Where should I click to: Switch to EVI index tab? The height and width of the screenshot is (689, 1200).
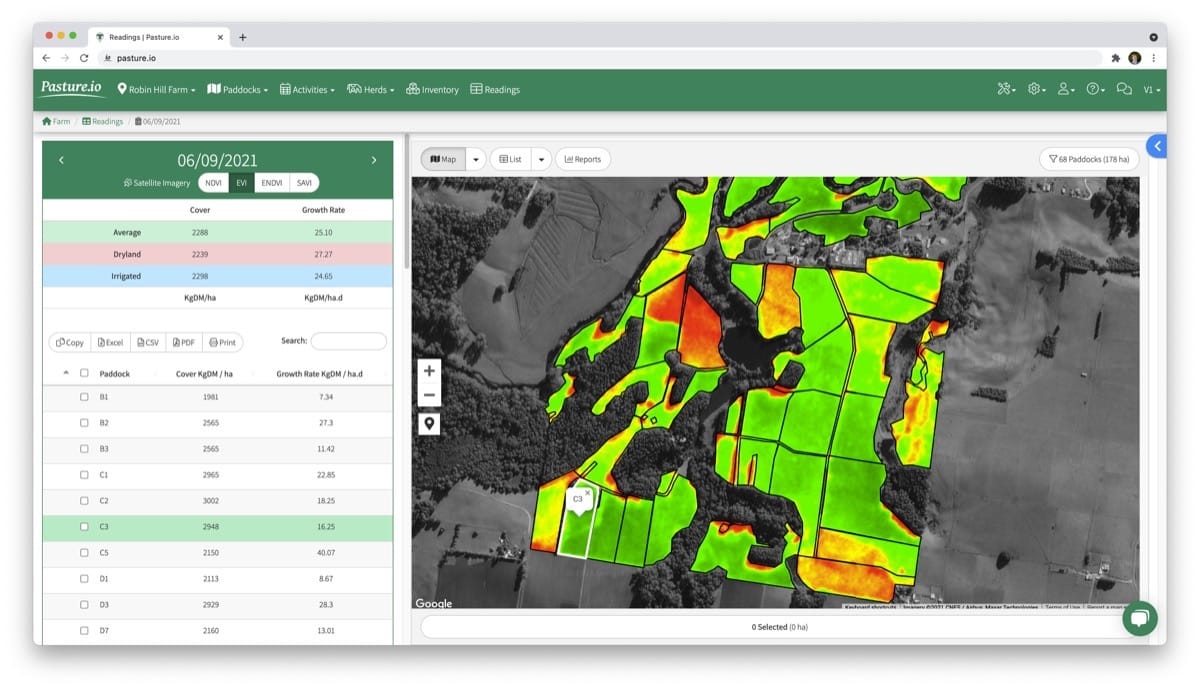tap(241, 183)
